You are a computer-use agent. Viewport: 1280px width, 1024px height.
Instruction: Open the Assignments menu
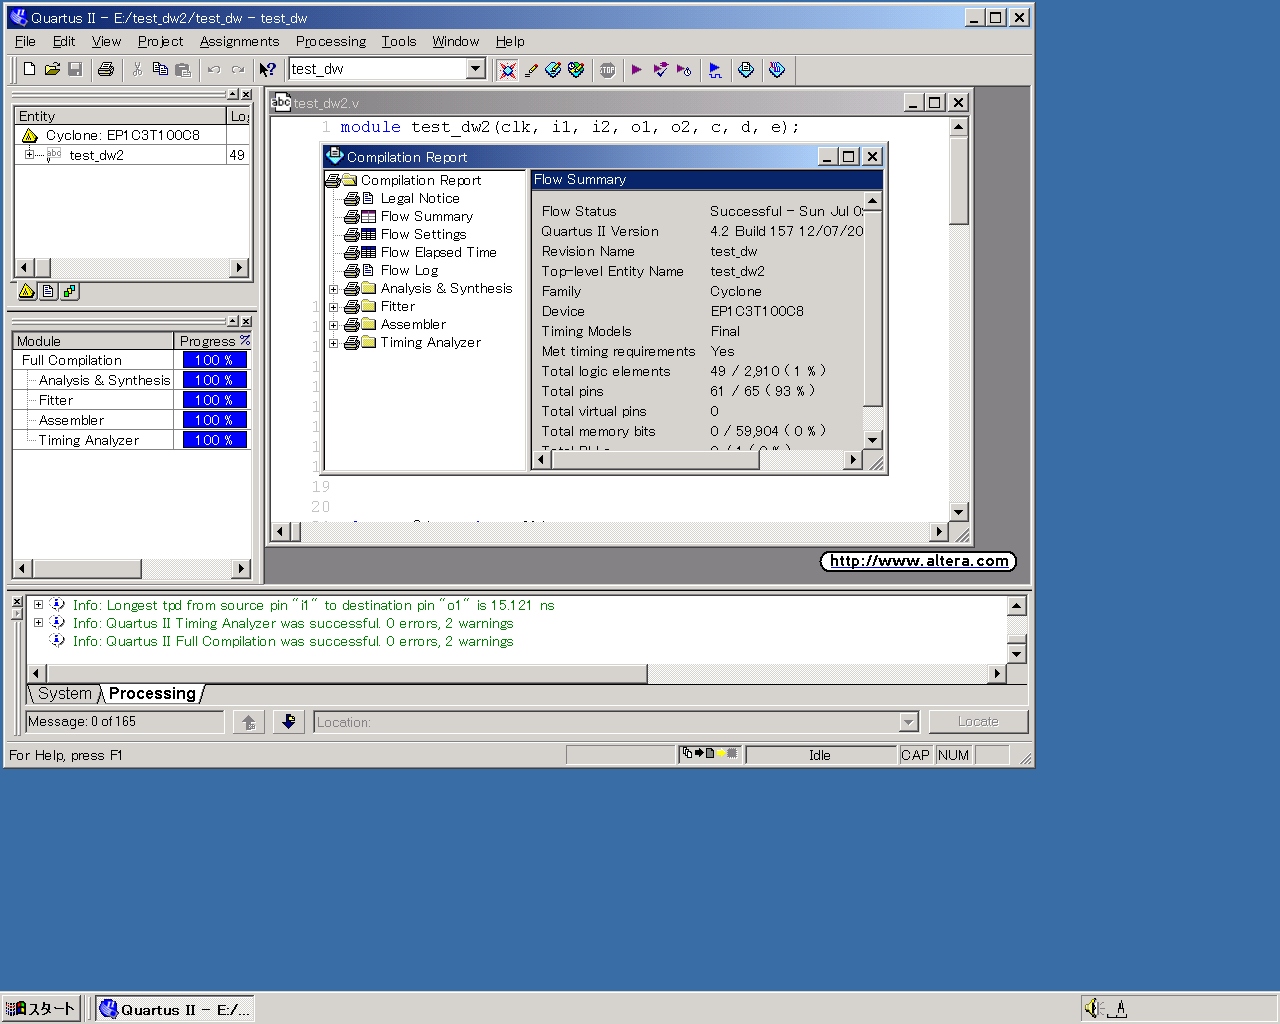(x=239, y=41)
